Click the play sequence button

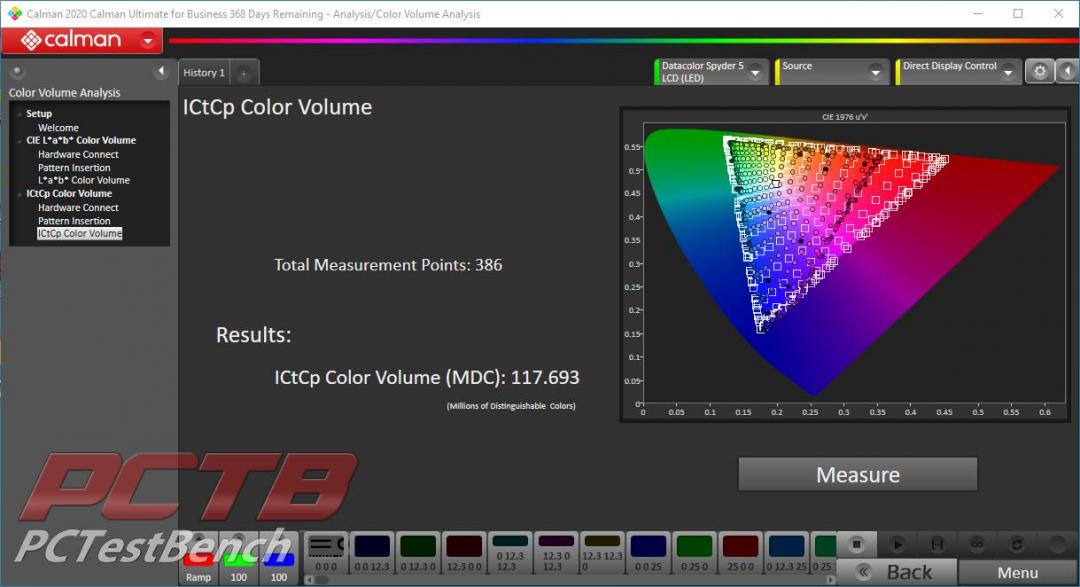[x=897, y=544]
